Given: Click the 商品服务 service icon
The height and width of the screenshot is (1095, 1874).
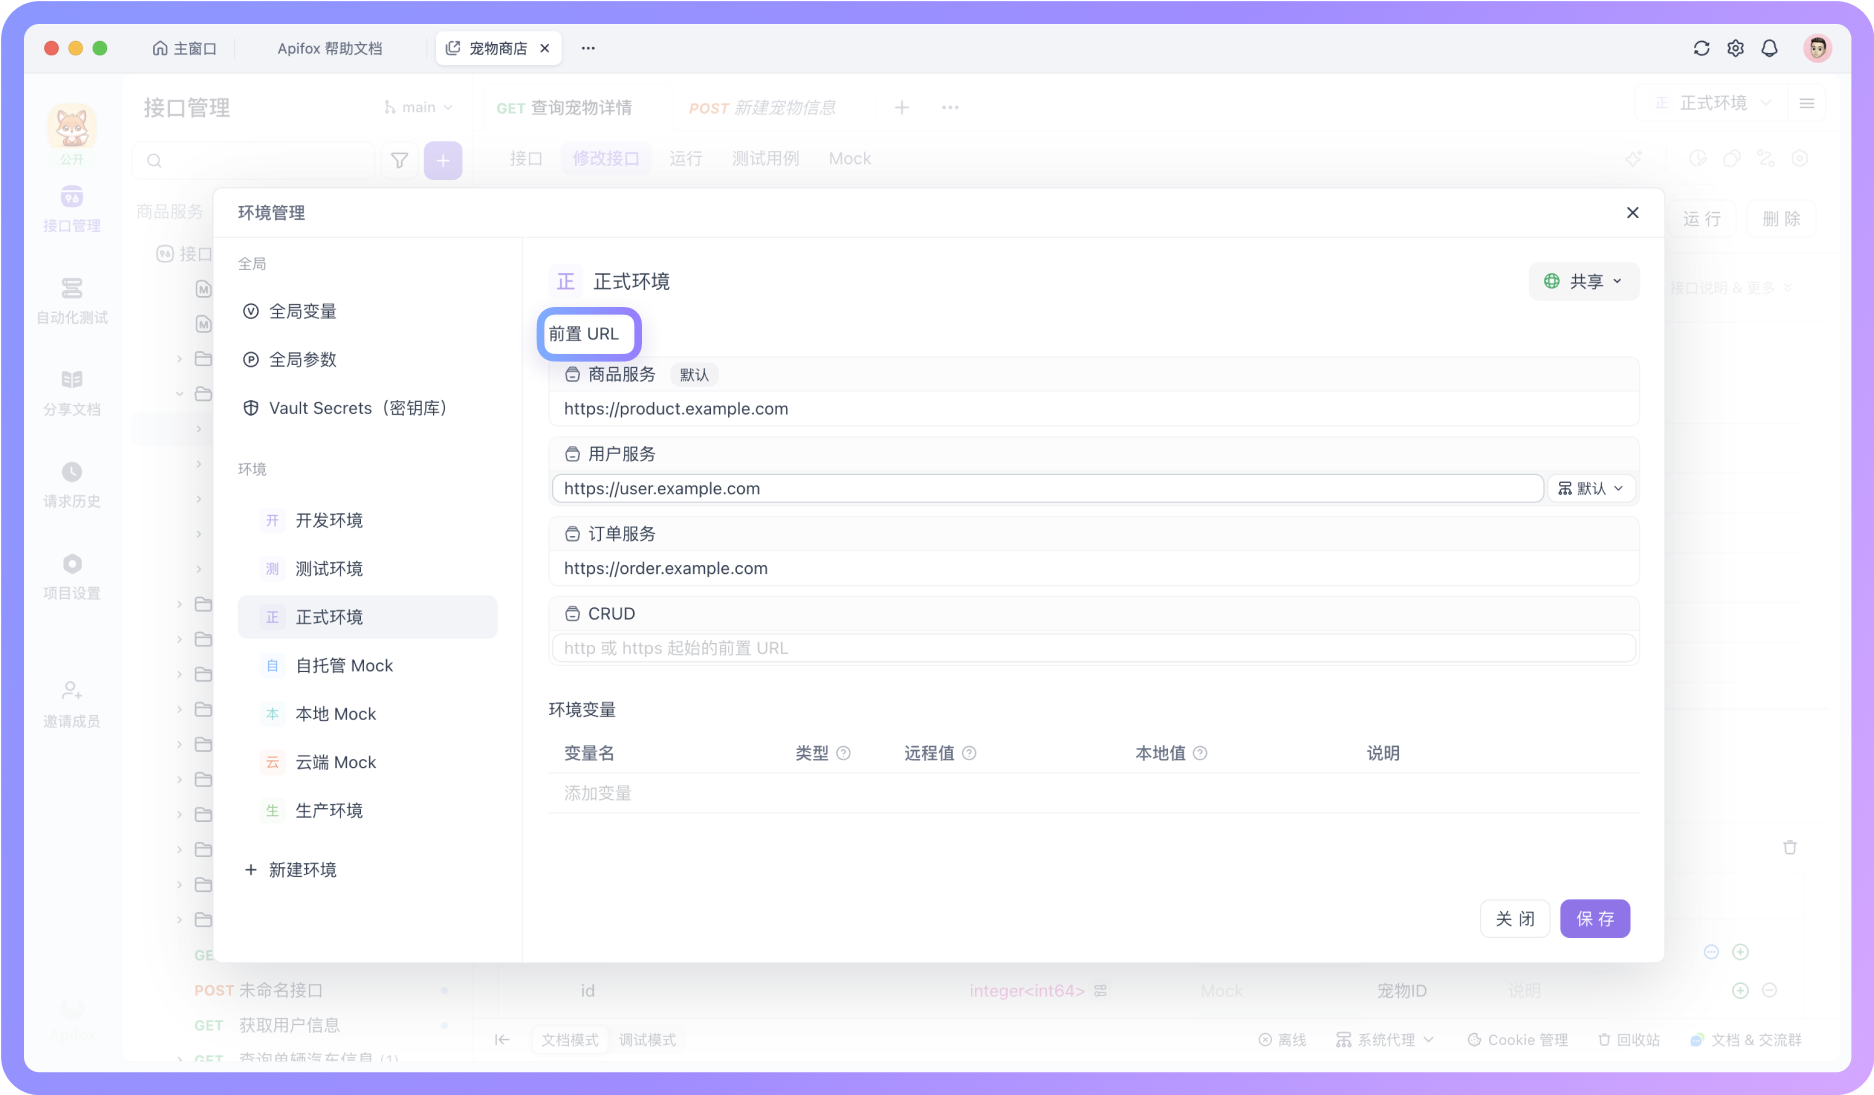Looking at the screenshot, I should tap(572, 374).
